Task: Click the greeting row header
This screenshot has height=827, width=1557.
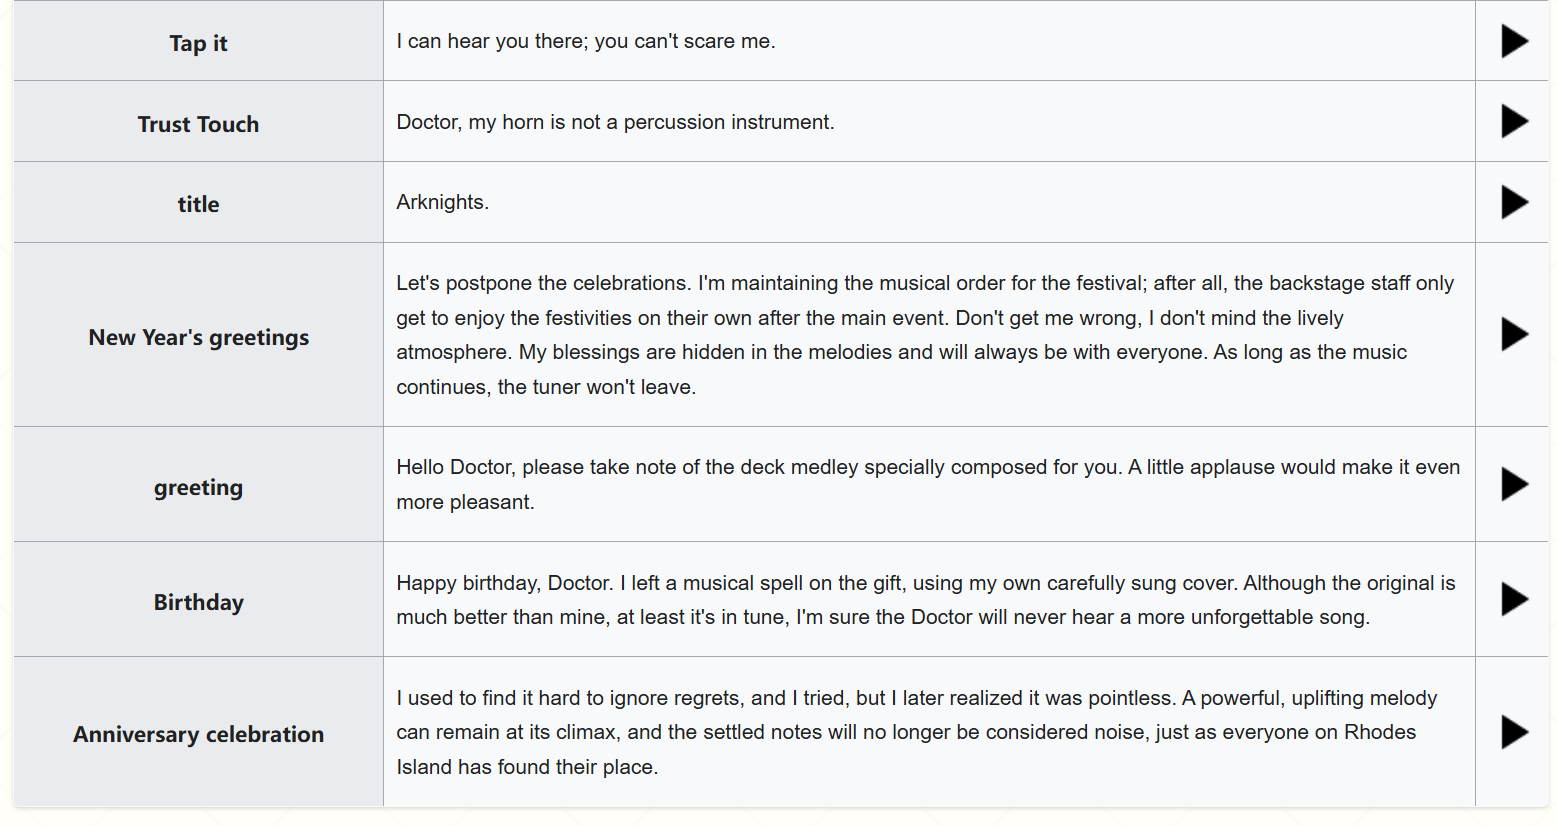Action: pyautogui.click(x=198, y=487)
